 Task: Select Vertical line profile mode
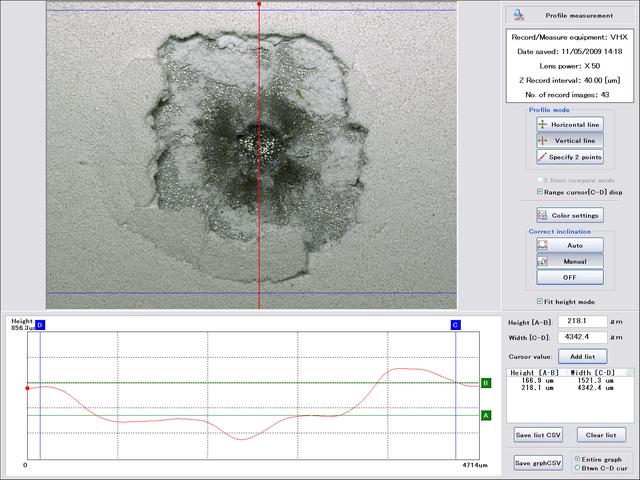[x=569, y=141]
